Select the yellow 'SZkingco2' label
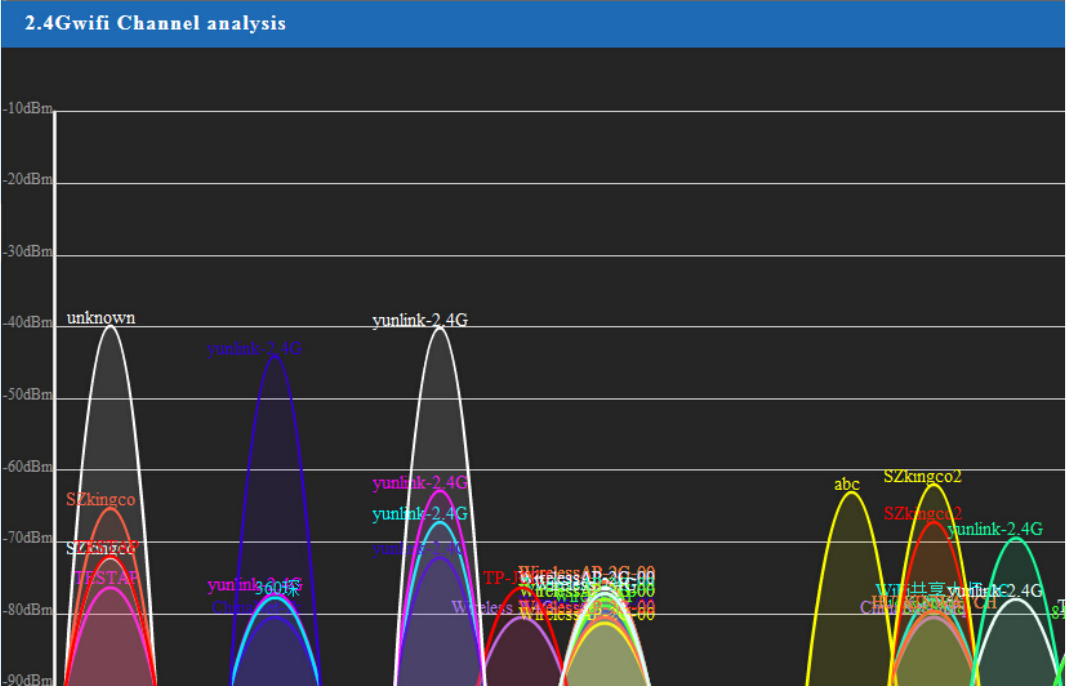 tap(923, 477)
